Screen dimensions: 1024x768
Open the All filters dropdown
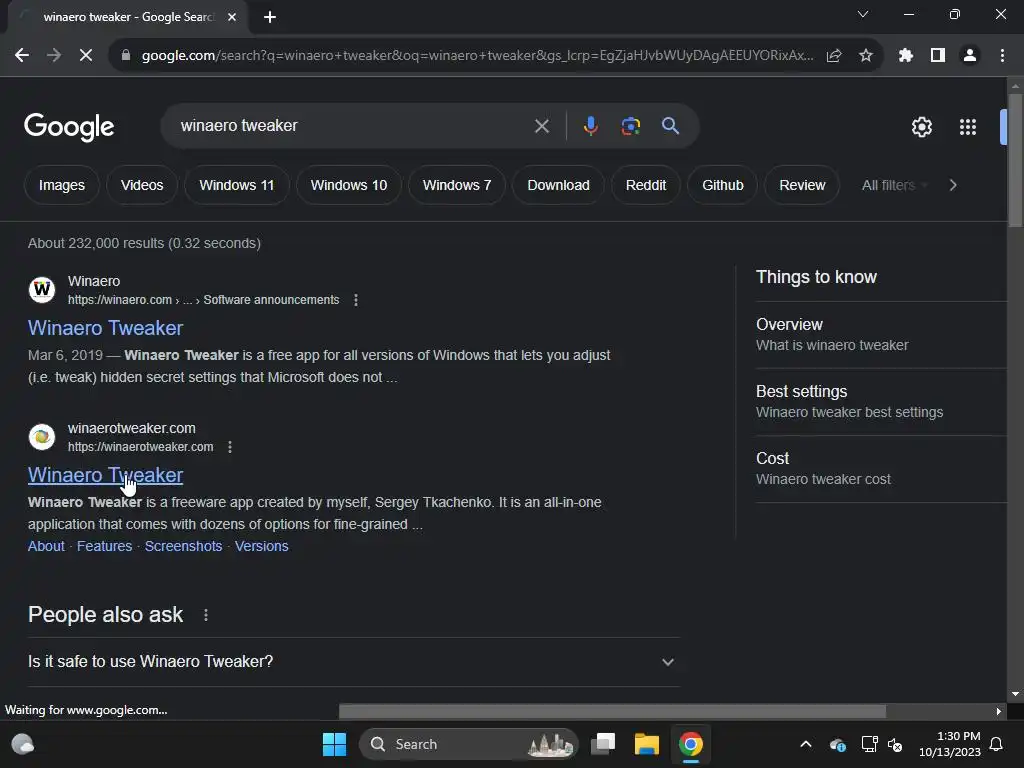tap(894, 185)
